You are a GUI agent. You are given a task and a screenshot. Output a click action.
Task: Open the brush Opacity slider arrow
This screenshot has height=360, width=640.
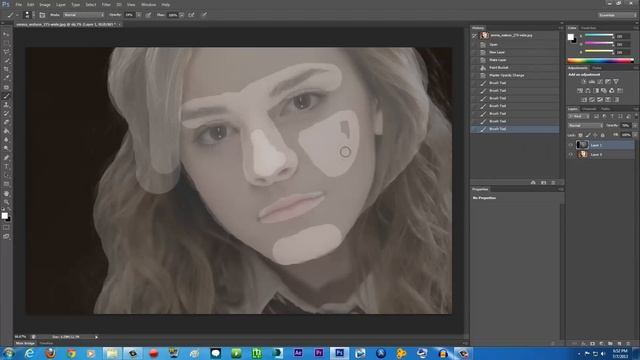(x=139, y=15)
